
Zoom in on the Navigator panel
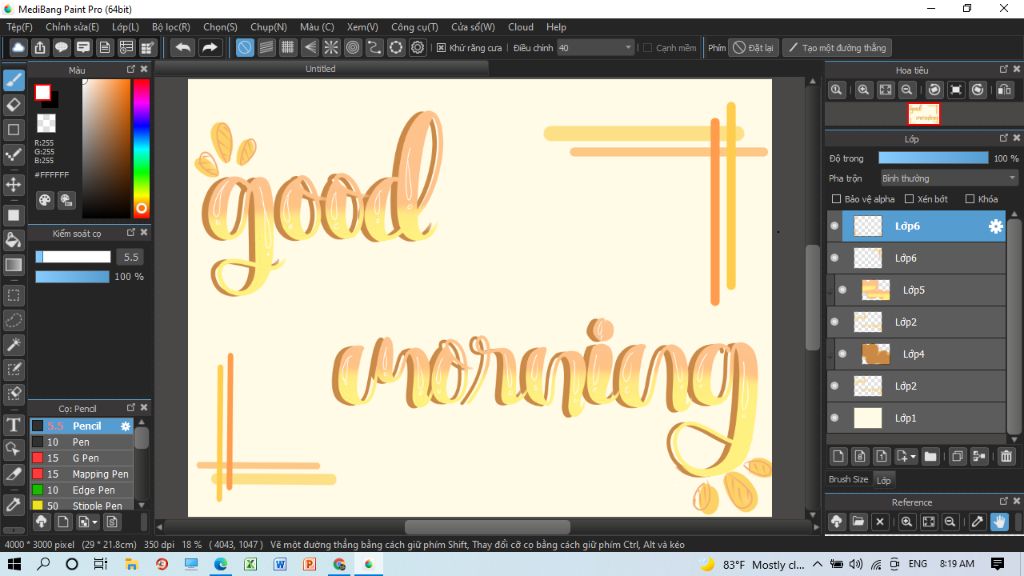point(863,90)
